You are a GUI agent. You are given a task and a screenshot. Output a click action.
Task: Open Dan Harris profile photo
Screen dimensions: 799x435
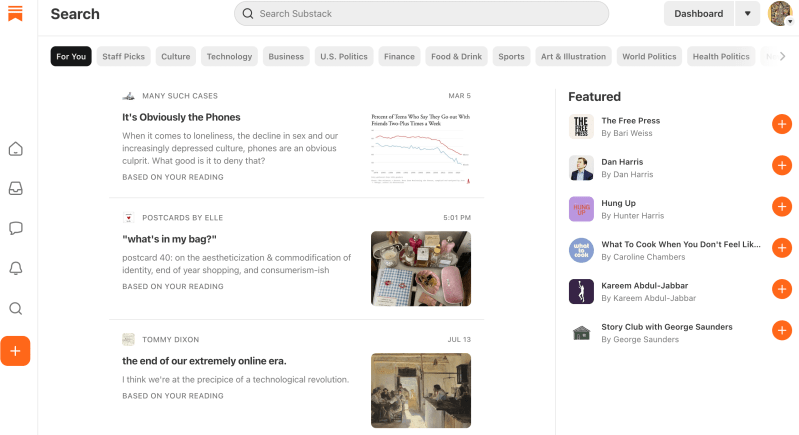[x=581, y=168]
